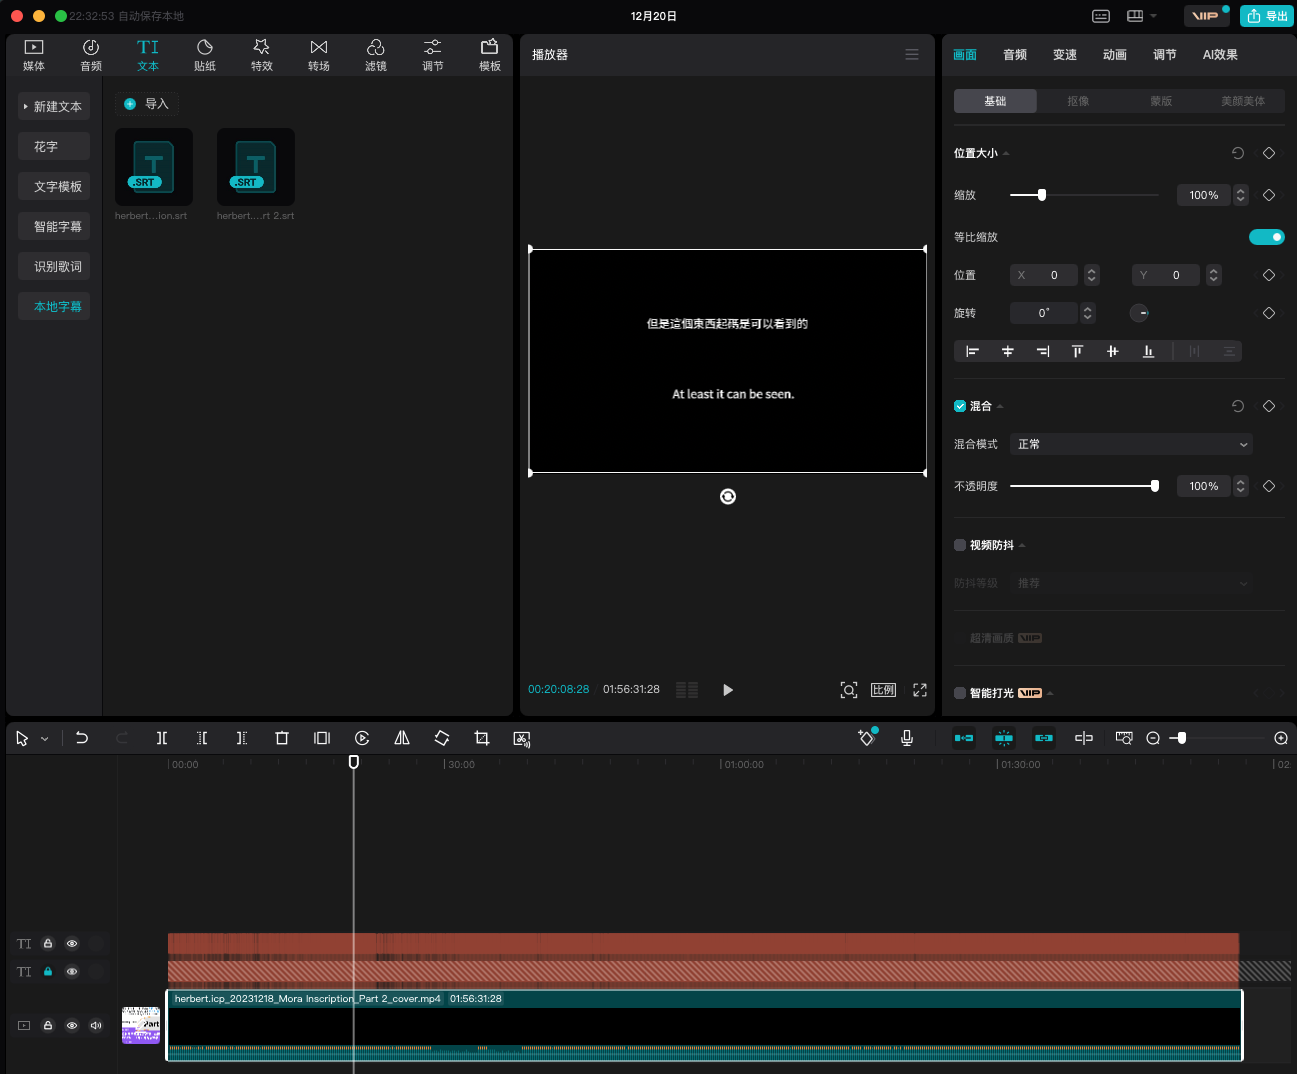The height and width of the screenshot is (1074, 1297).
Task: Open the 混合模式 blend mode dropdown
Action: (x=1132, y=444)
